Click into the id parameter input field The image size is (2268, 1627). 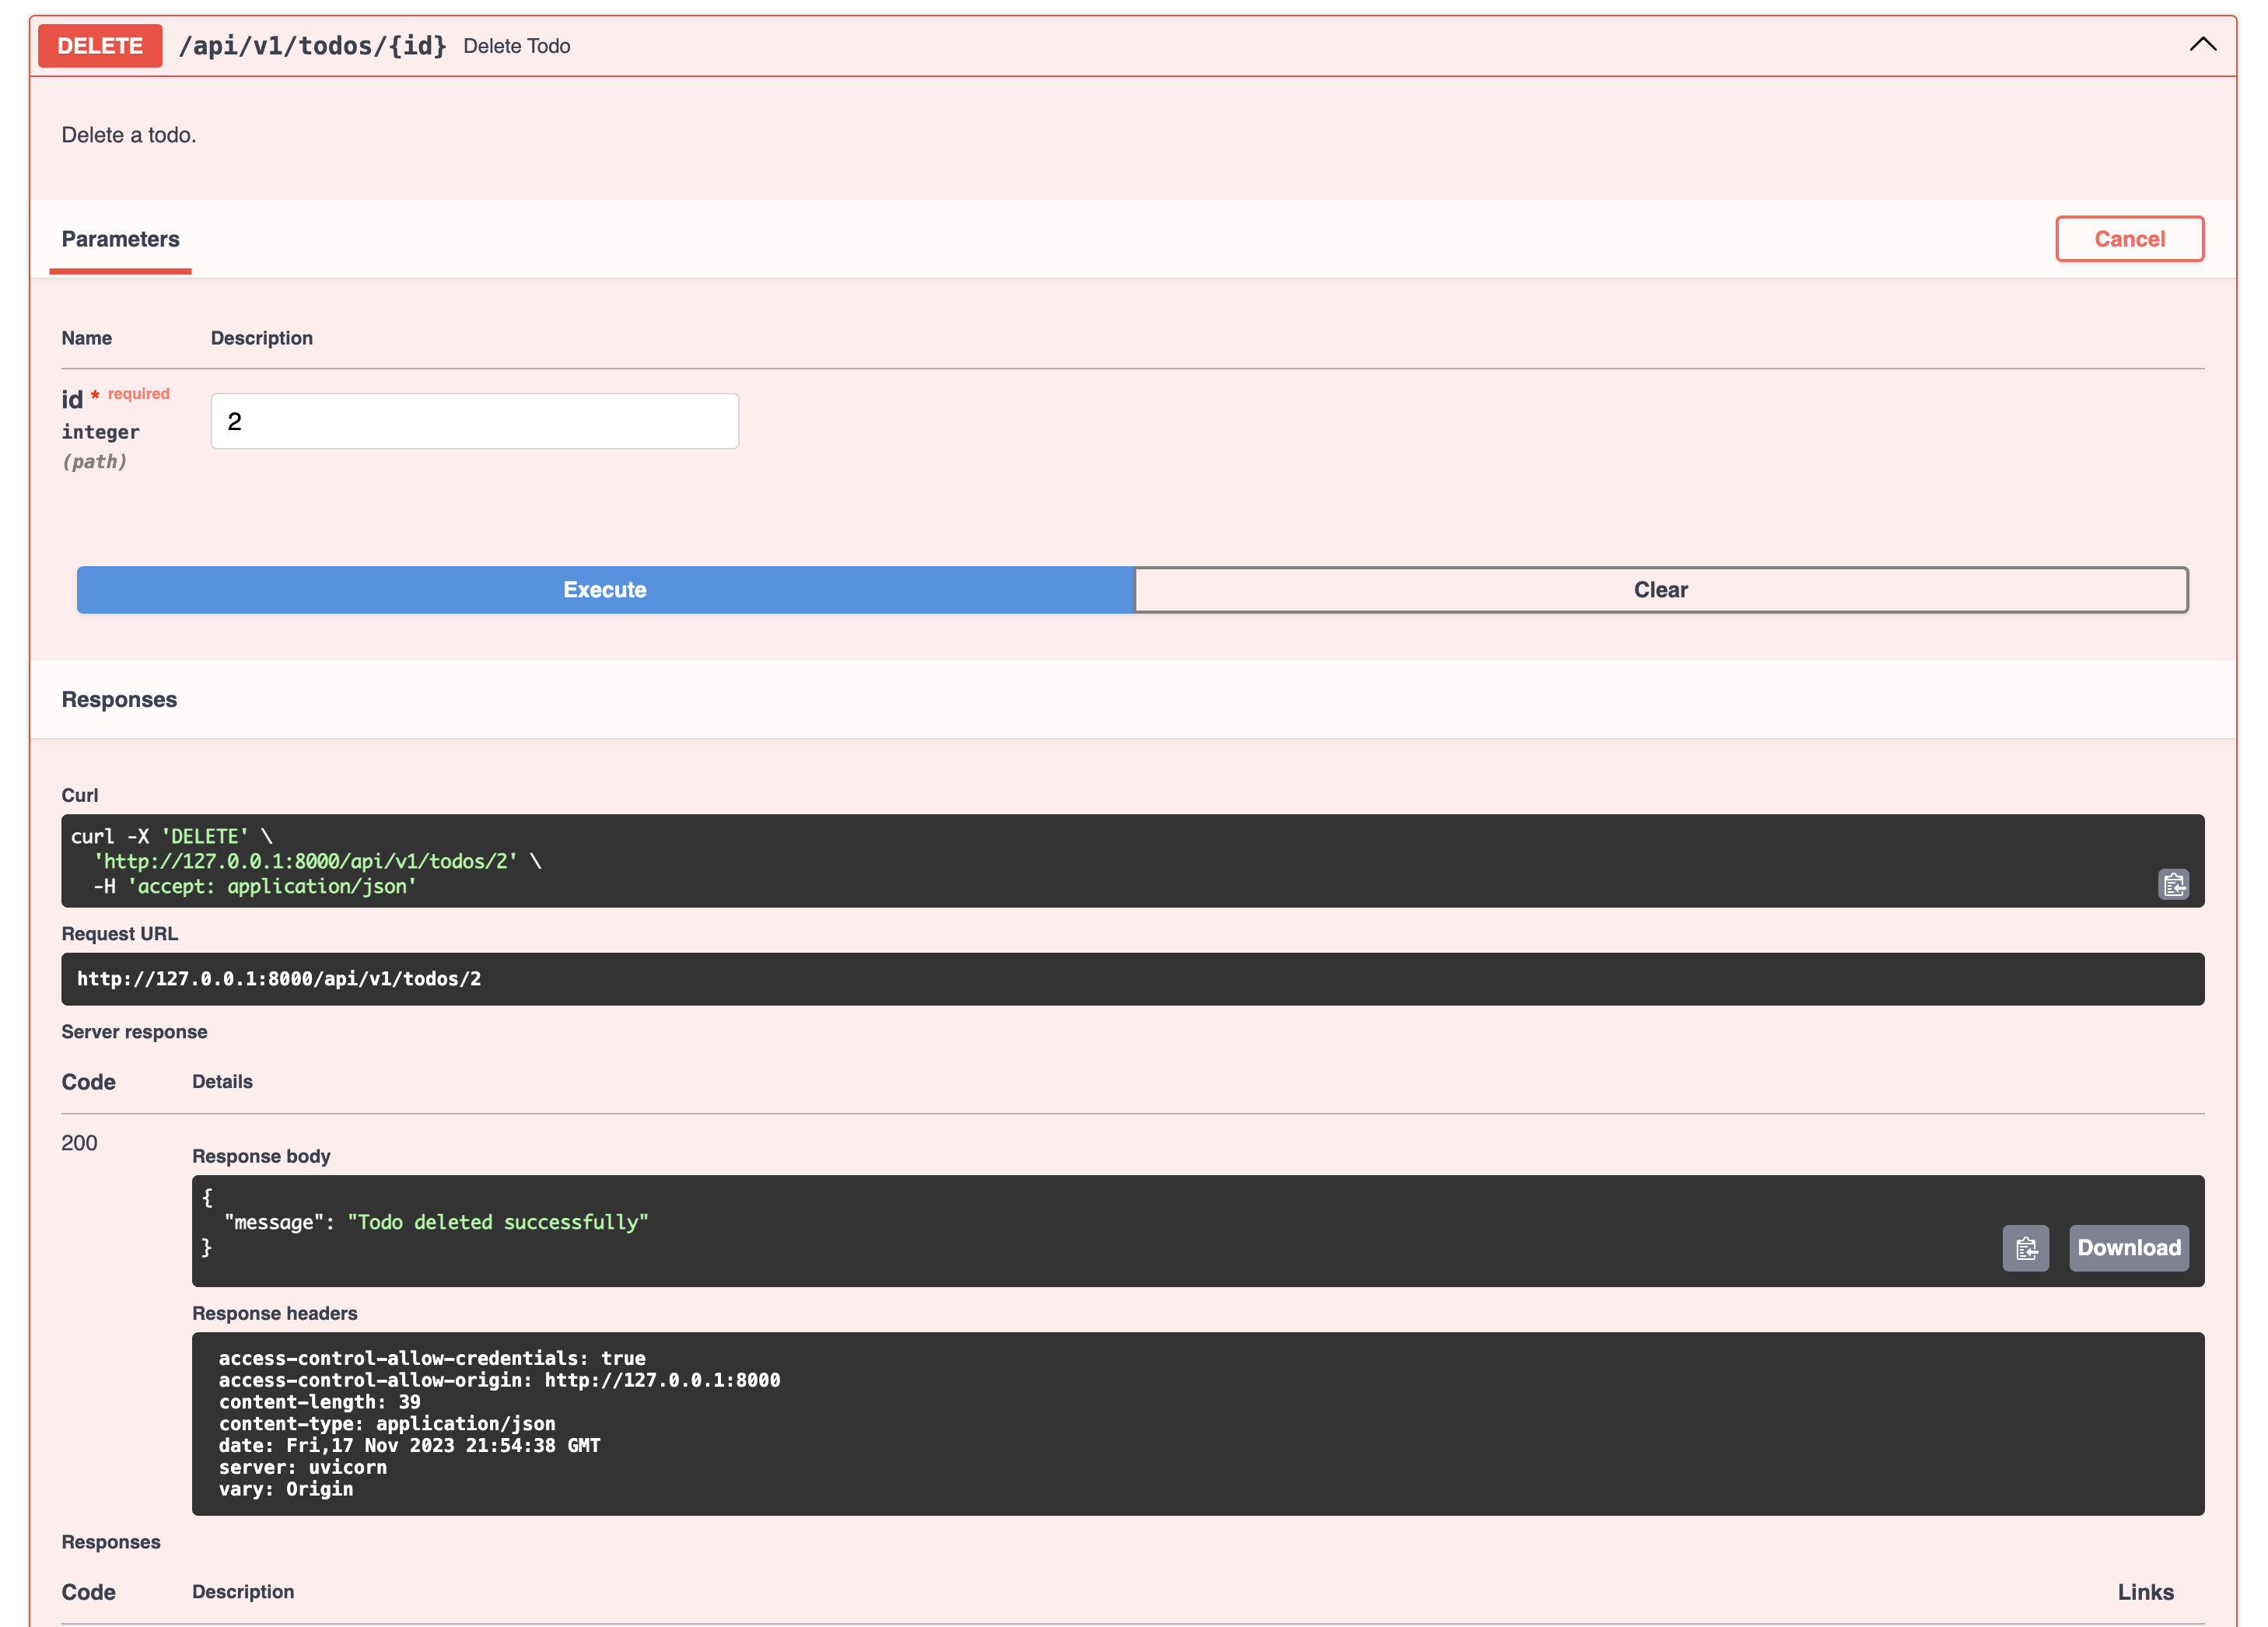click(474, 421)
